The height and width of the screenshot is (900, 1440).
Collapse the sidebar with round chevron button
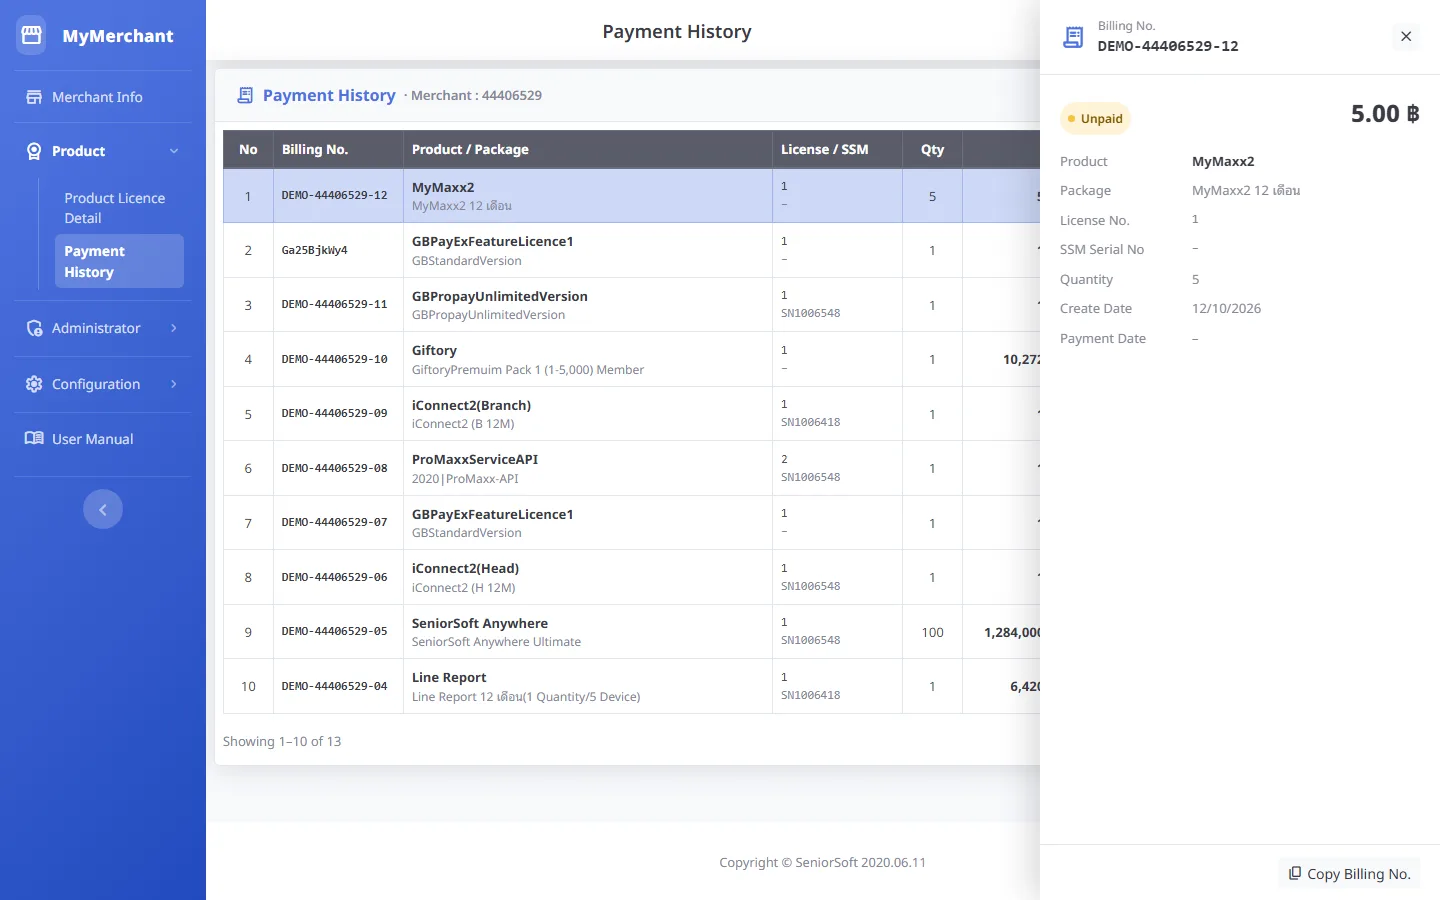tap(103, 509)
